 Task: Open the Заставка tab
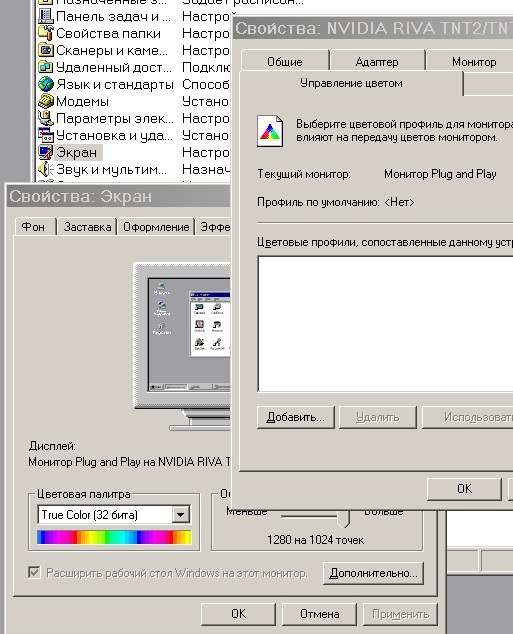pyautogui.click(x=87, y=227)
